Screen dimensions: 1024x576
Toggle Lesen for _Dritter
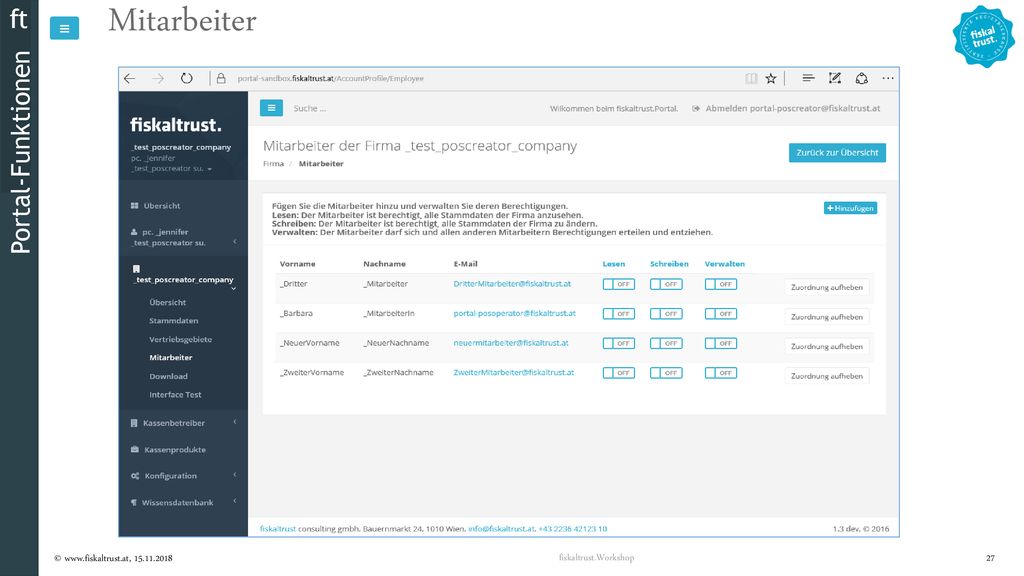tap(618, 284)
